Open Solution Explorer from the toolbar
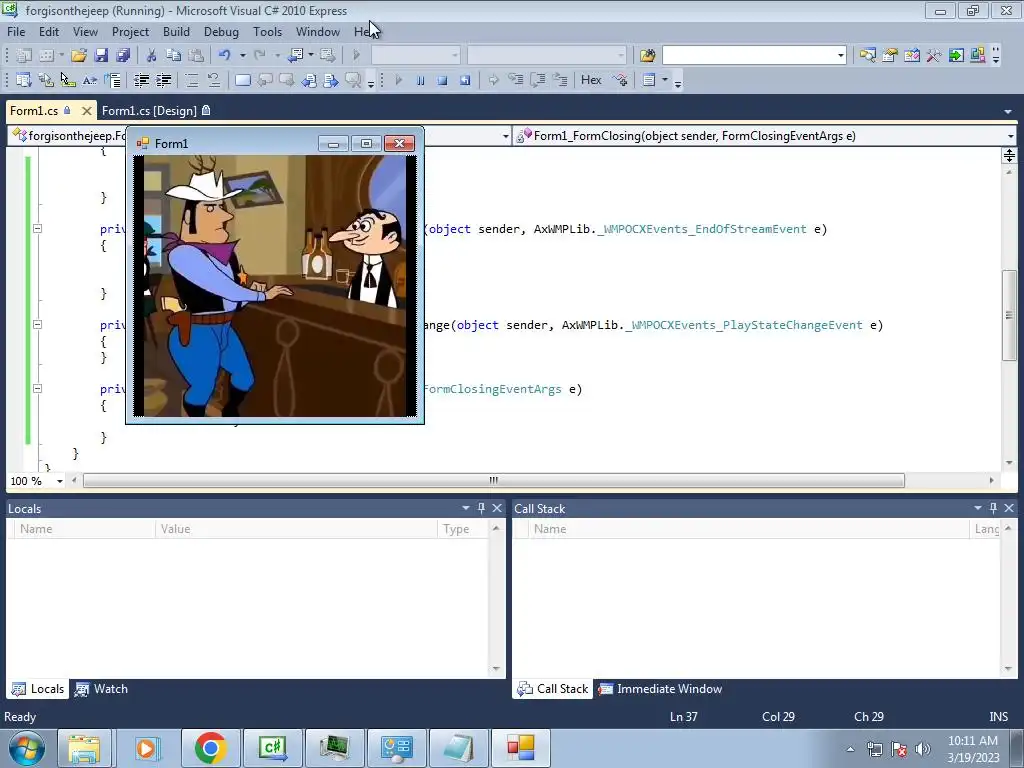This screenshot has height=768, width=1024. (x=867, y=56)
